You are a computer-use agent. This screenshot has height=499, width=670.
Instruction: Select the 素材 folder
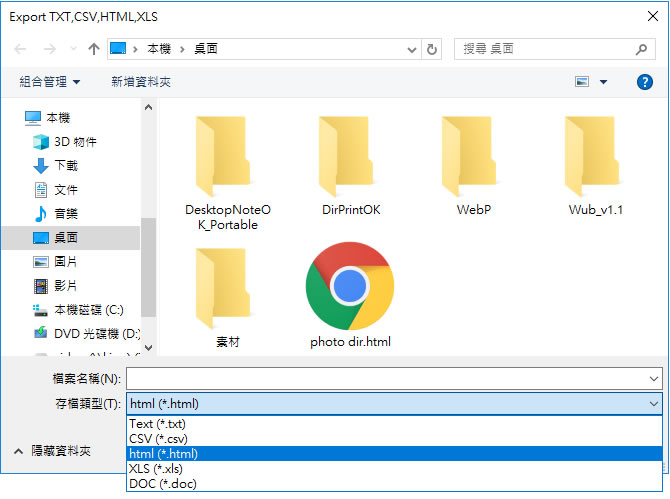pyautogui.click(x=227, y=298)
